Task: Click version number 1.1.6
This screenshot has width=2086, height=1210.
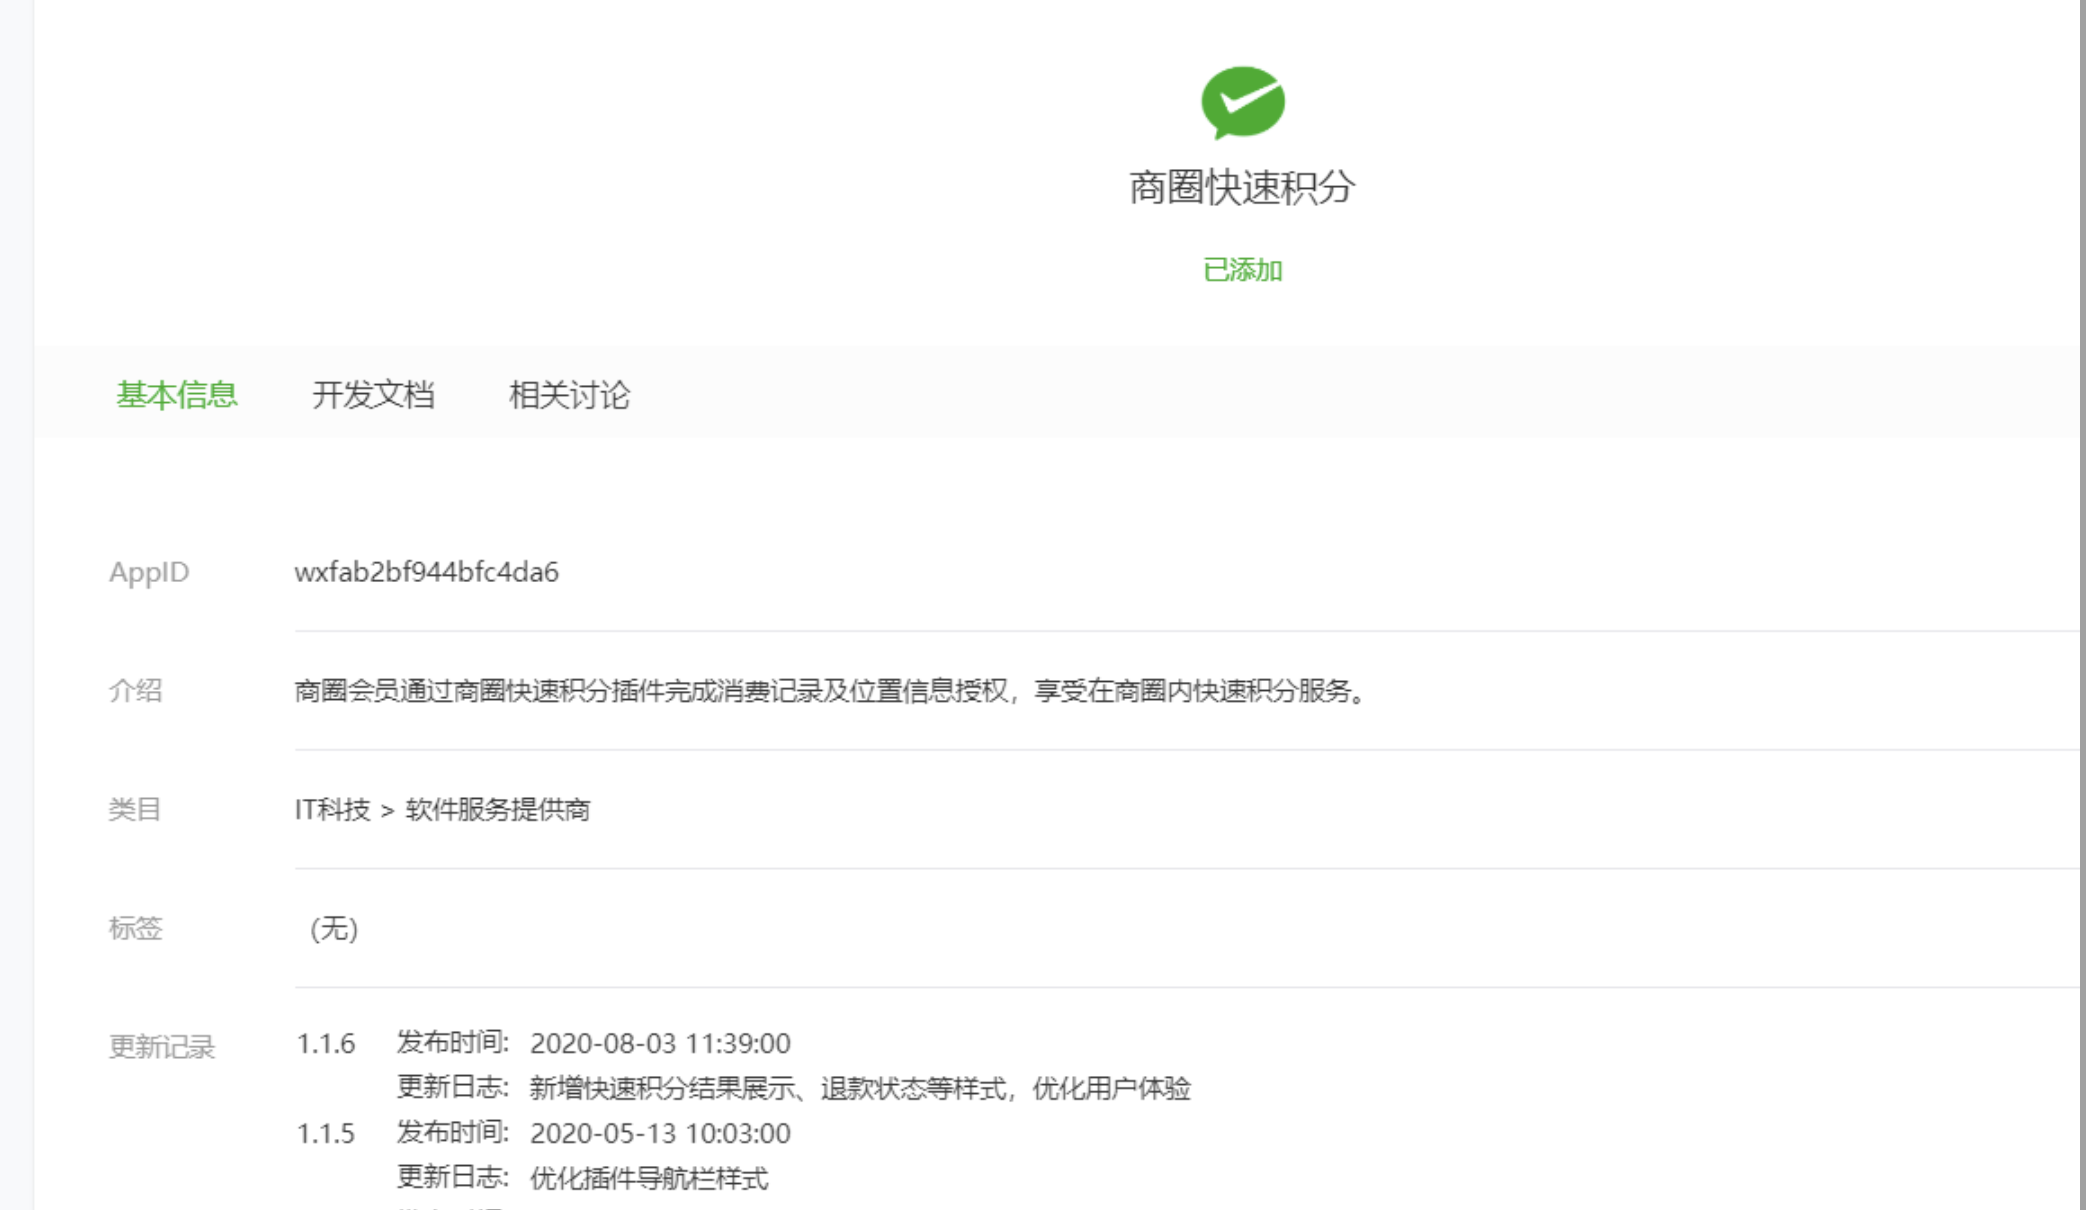Action: (325, 1044)
